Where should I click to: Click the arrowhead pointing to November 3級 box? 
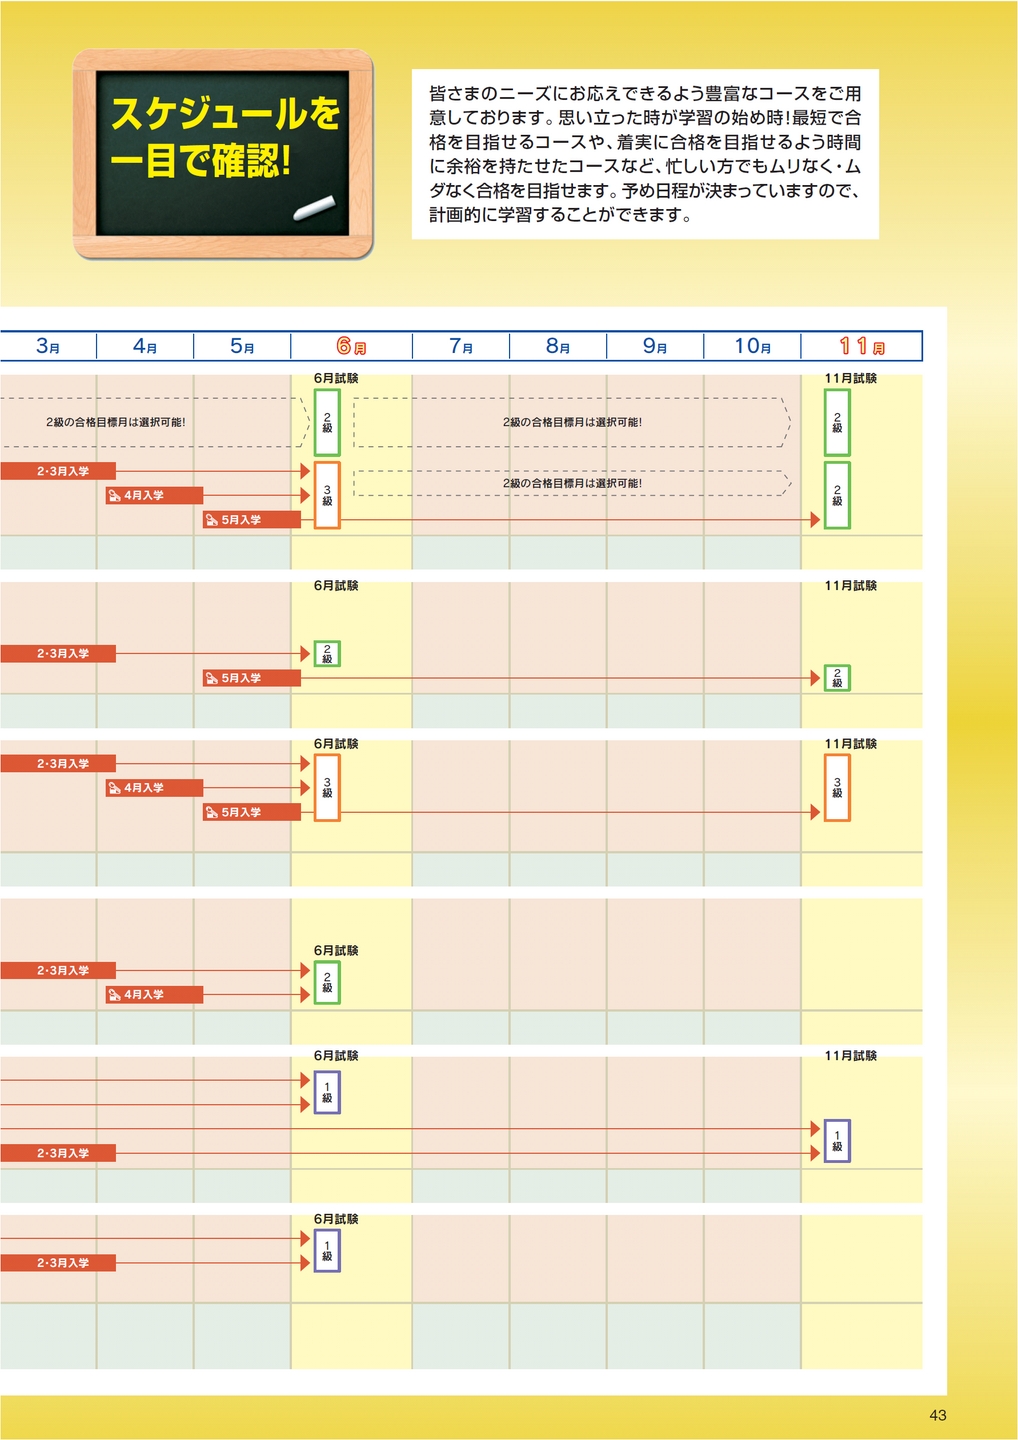click(x=815, y=812)
